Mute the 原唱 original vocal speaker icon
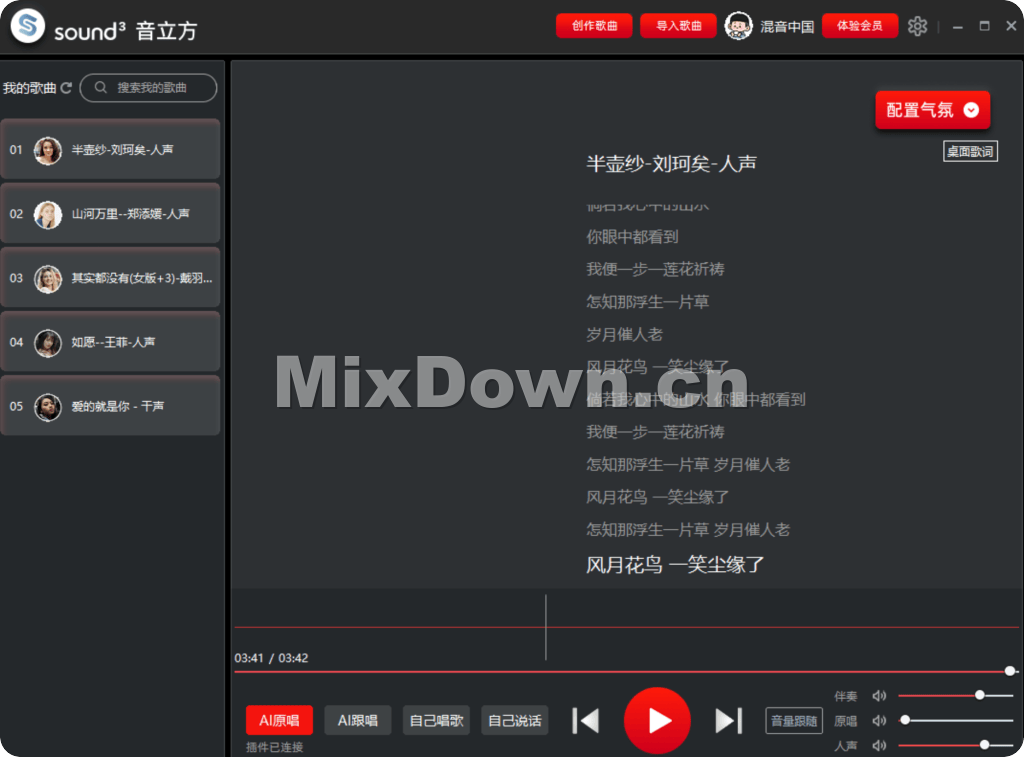 (x=879, y=721)
